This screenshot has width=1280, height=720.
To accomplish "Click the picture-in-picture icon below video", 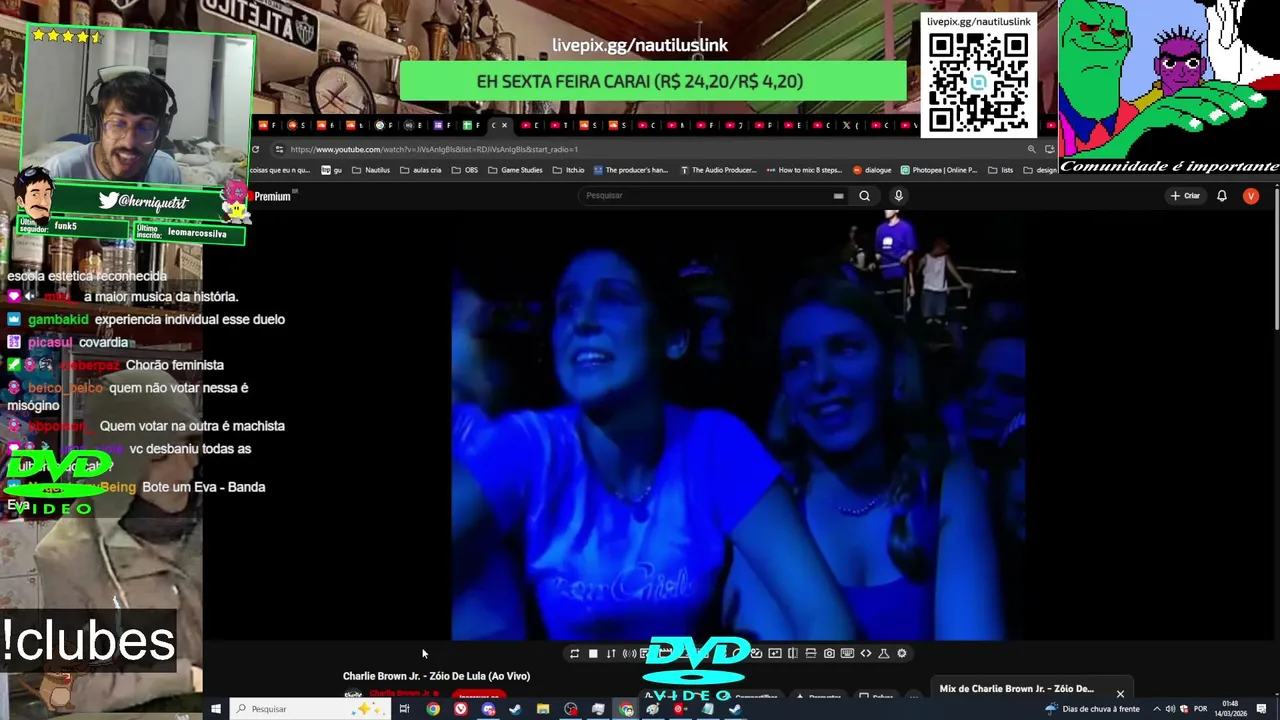I will [775, 654].
